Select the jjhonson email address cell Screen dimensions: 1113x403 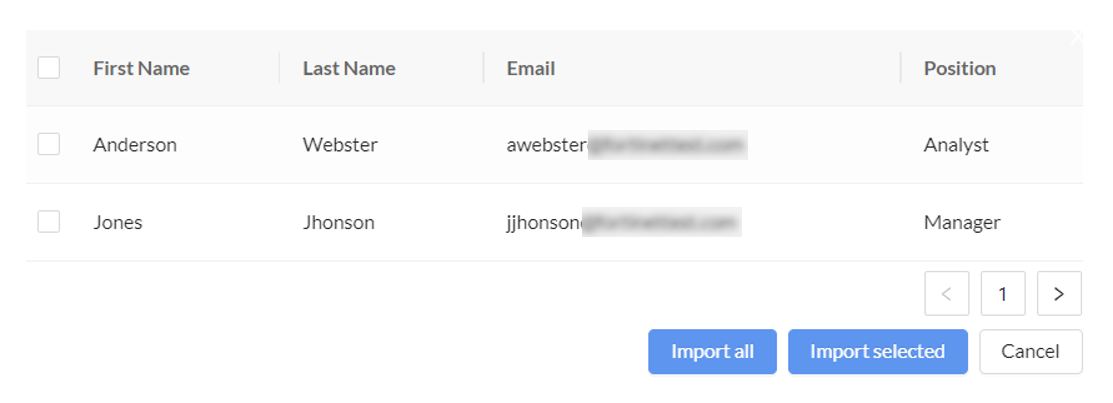623,223
